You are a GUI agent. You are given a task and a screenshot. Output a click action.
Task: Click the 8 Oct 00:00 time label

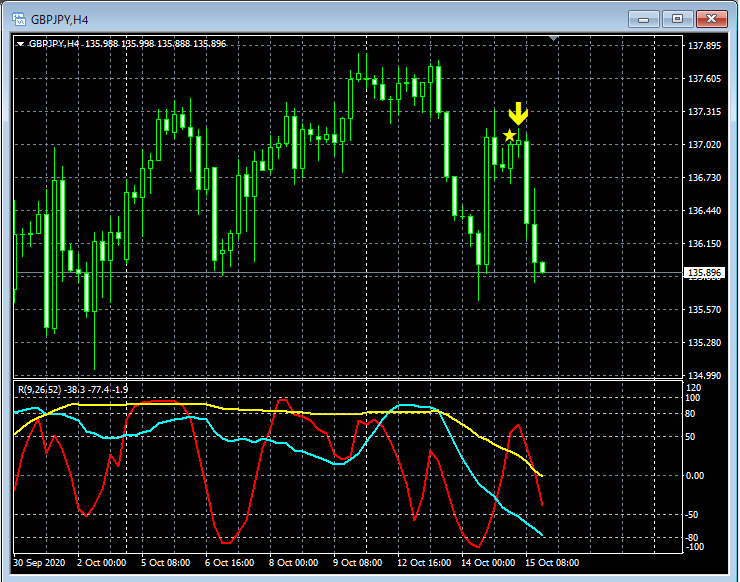(294, 563)
